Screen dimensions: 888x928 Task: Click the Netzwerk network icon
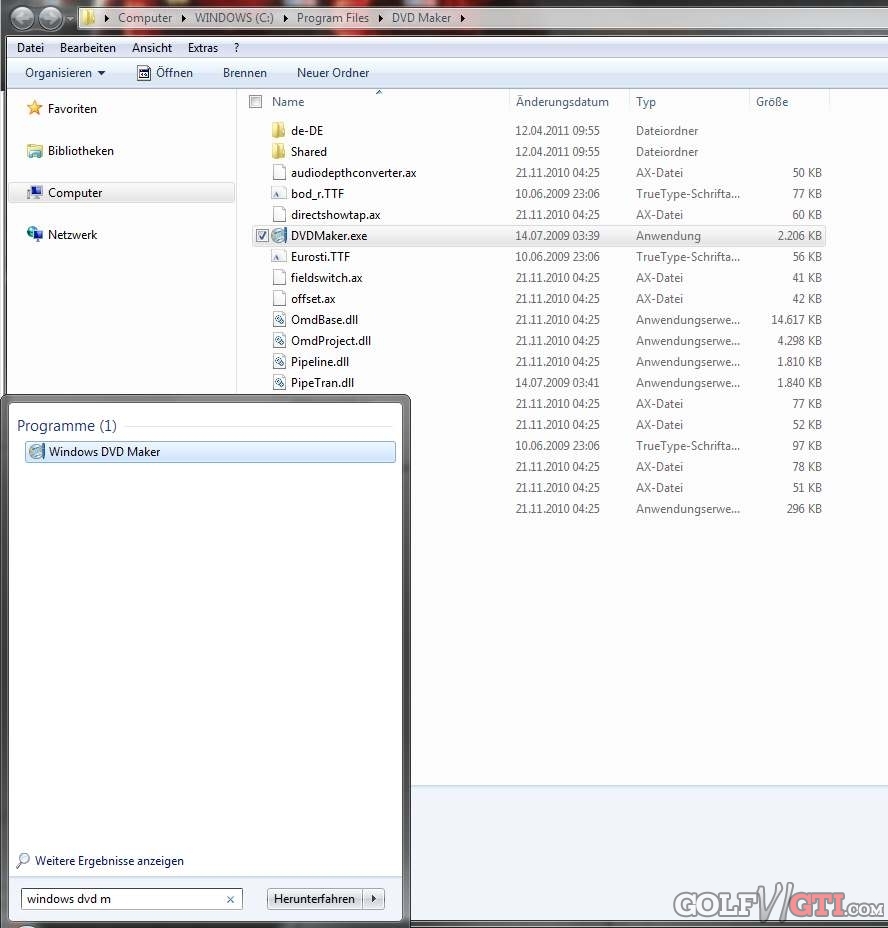tap(35, 234)
